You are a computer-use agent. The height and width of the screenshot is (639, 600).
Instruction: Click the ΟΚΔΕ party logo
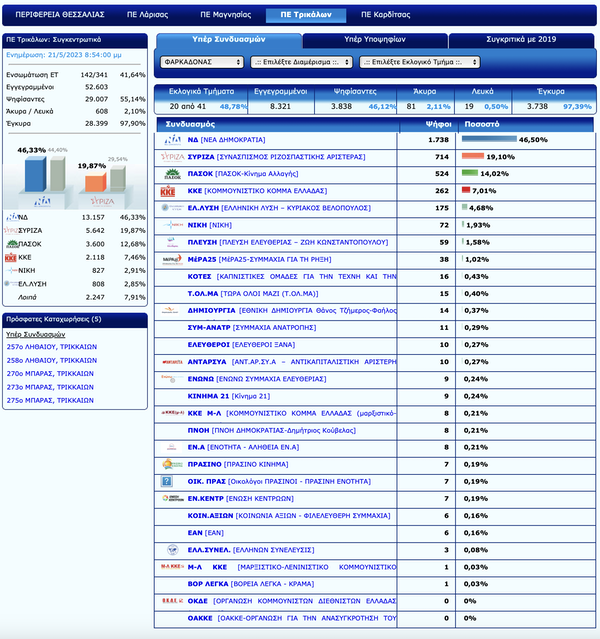[172, 601]
